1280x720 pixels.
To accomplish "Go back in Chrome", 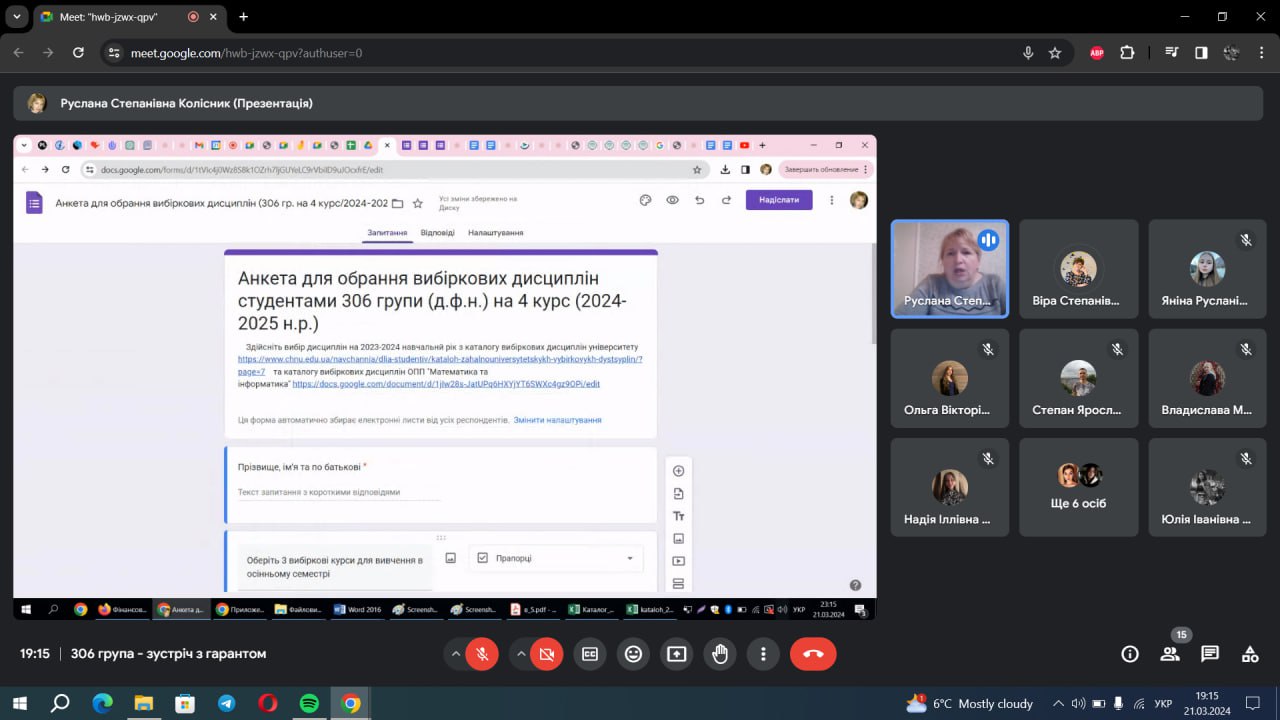I will tap(19, 53).
